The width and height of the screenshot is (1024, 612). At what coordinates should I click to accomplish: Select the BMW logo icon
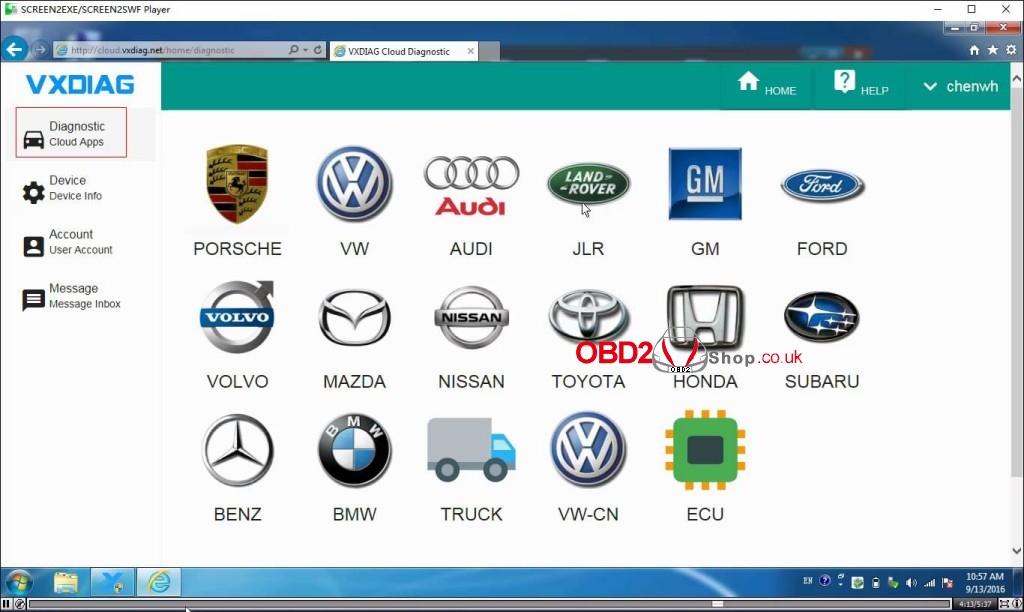pyautogui.click(x=354, y=450)
